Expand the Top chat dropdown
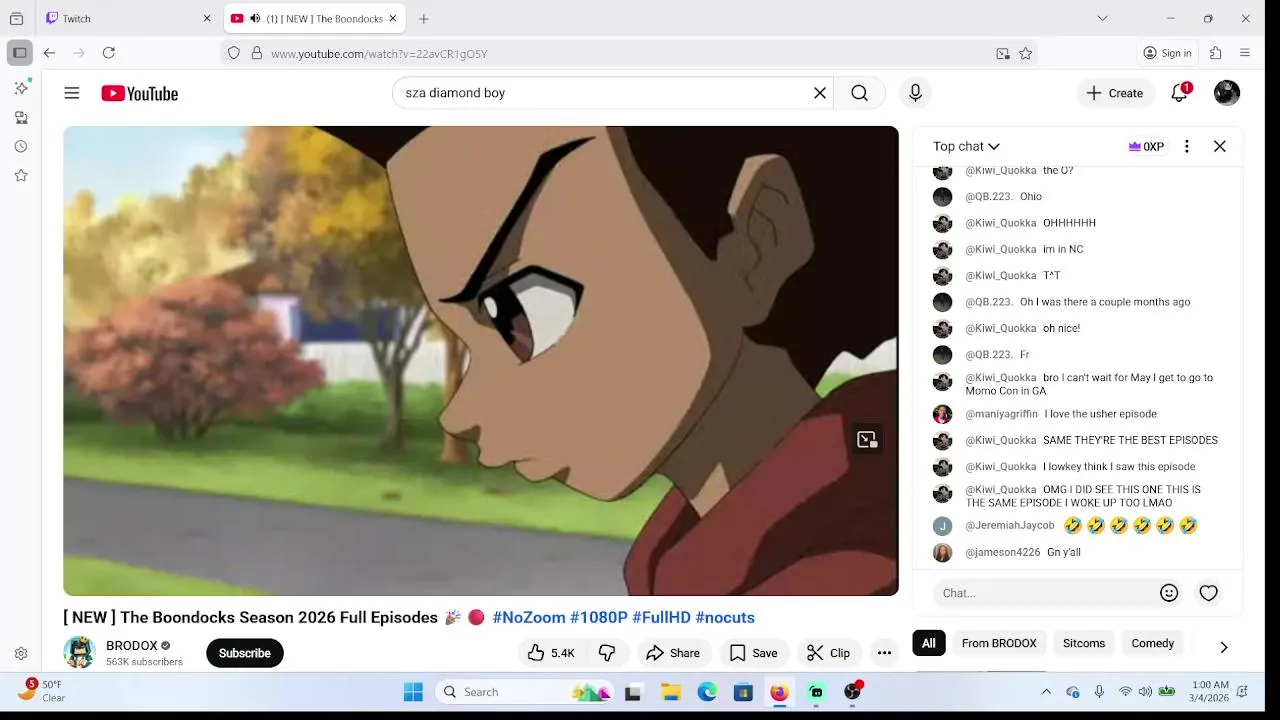Image resolution: width=1280 pixels, height=720 pixels. (966, 146)
